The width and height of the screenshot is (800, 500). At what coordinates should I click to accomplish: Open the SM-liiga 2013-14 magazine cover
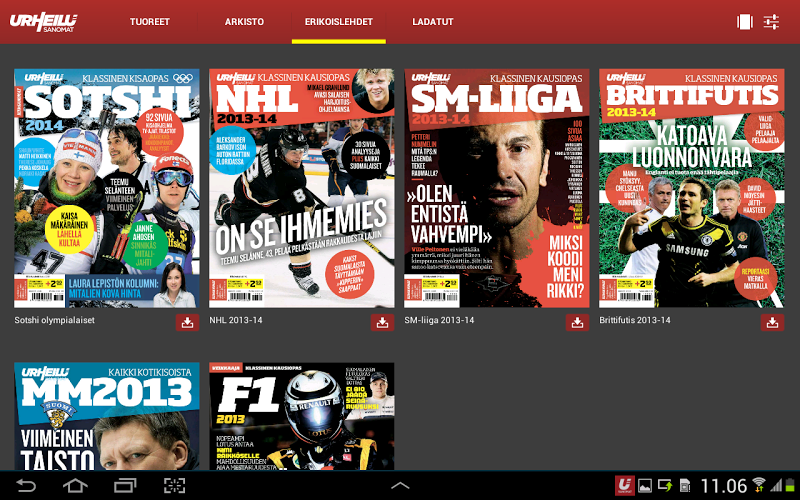point(496,188)
